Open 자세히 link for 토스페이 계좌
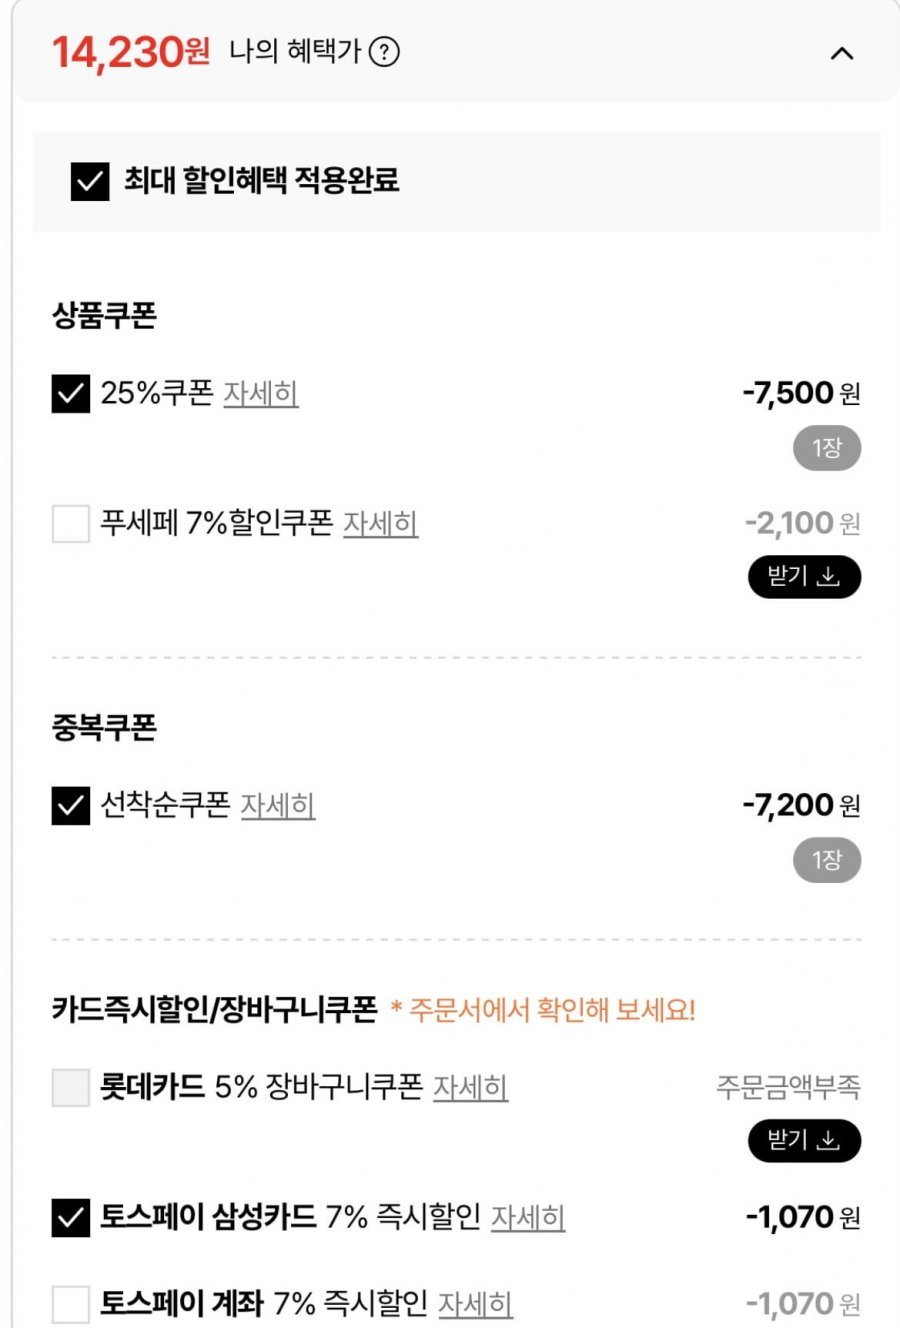The image size is (900, 1328). (475, 1305)
